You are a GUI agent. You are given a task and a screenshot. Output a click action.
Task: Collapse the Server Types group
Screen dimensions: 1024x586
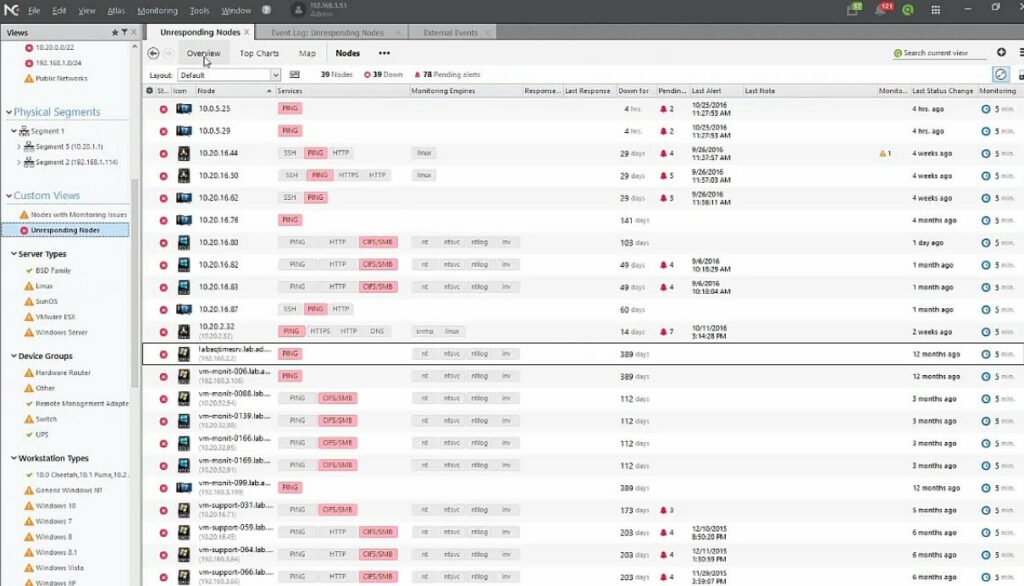[14, 254]
